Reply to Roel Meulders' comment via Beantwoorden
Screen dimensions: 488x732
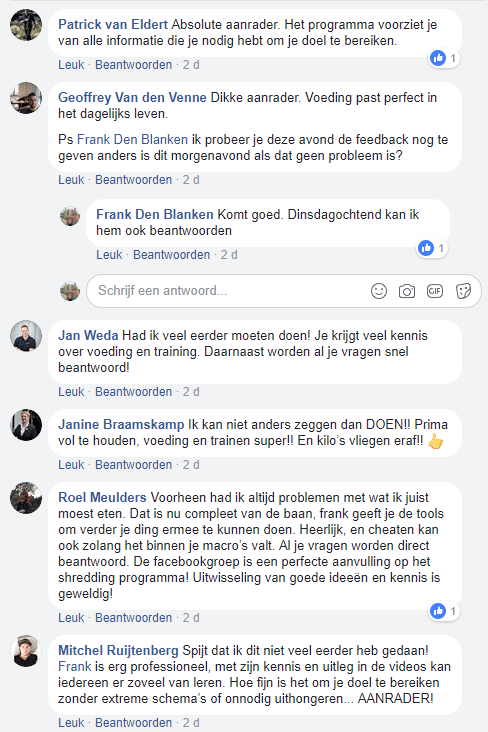[x=134, y=618]
